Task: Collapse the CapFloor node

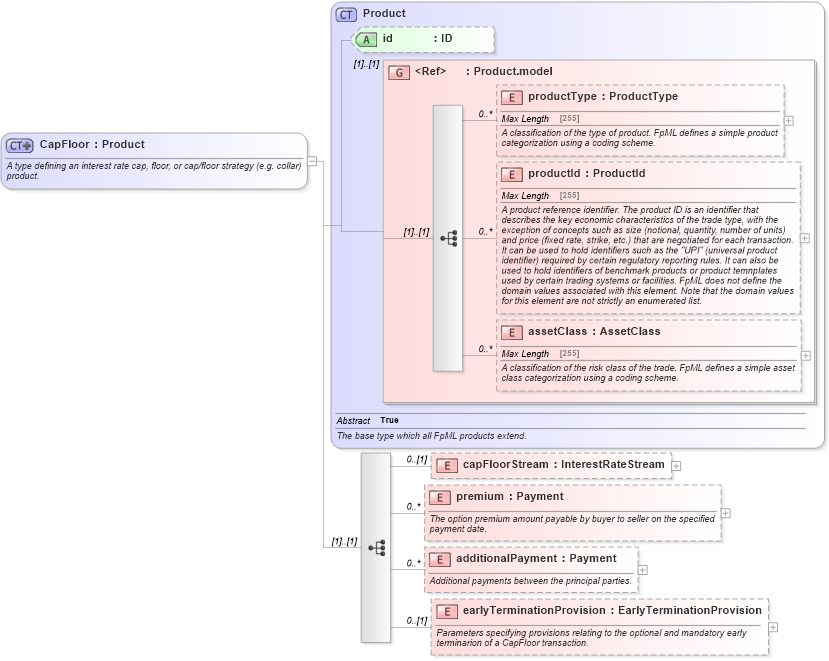Action: pos(312,161)
